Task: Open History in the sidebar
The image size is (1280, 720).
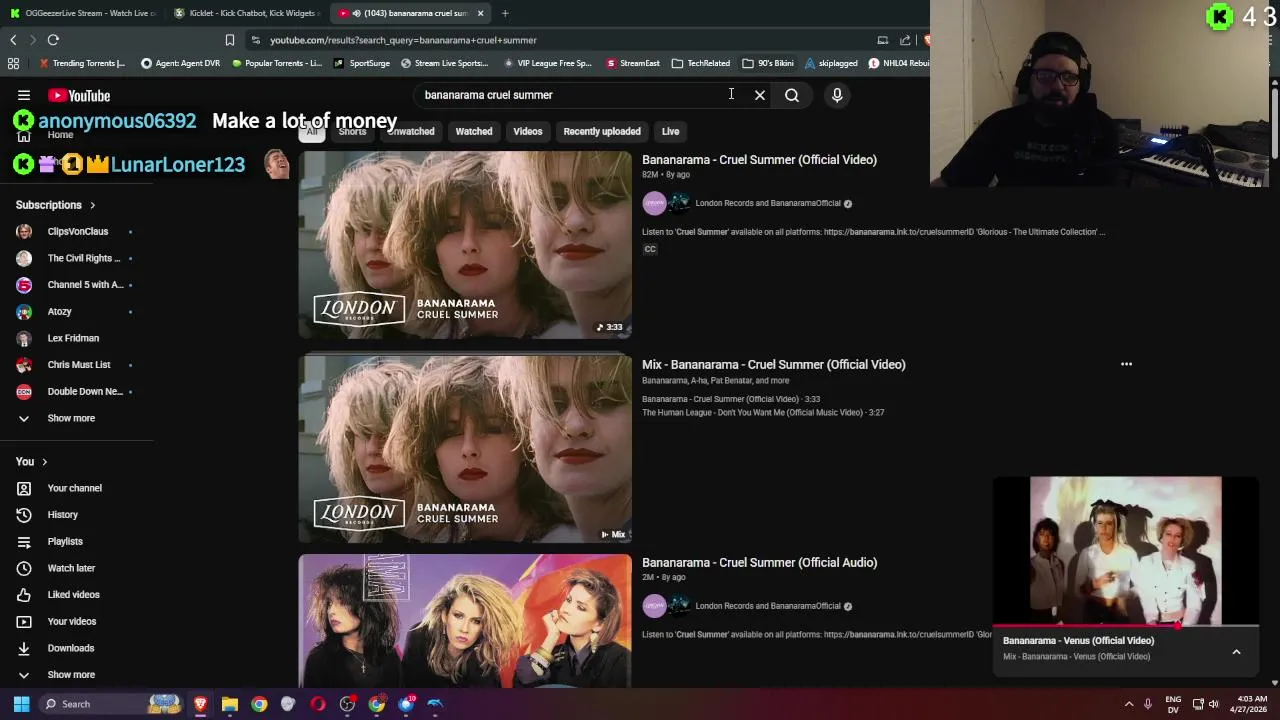Action: click(x=61, y=514)
